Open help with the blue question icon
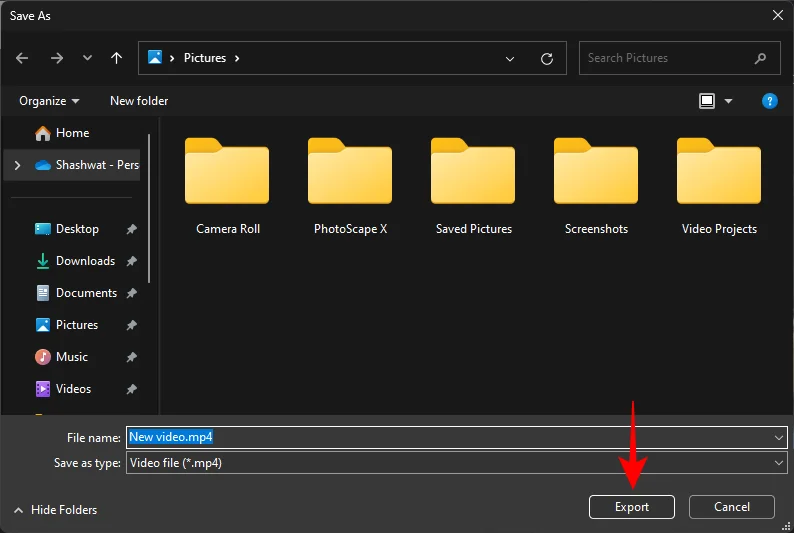Image resolution: width=794 pixels, height=533 pixels. 770,101
